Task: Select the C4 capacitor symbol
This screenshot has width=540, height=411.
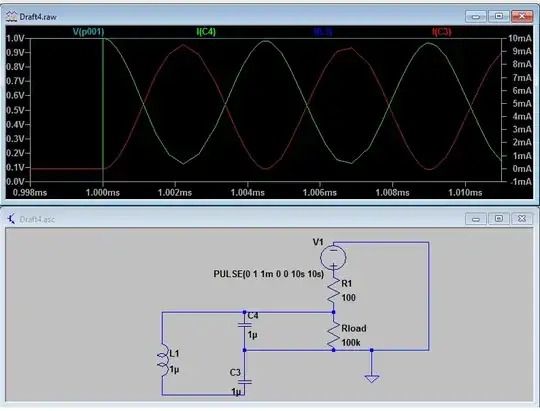Action: click(245, 325)
